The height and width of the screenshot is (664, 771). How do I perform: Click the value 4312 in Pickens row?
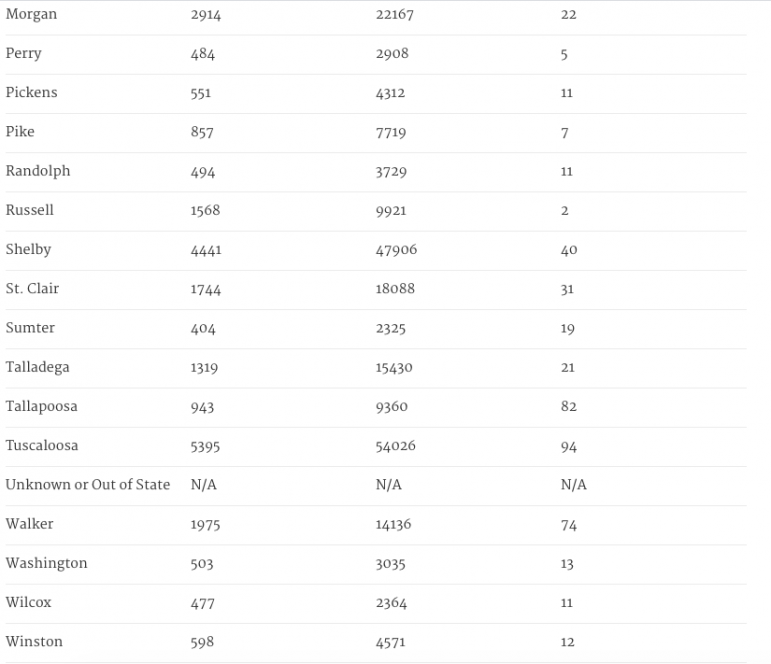tap(393, 93)
